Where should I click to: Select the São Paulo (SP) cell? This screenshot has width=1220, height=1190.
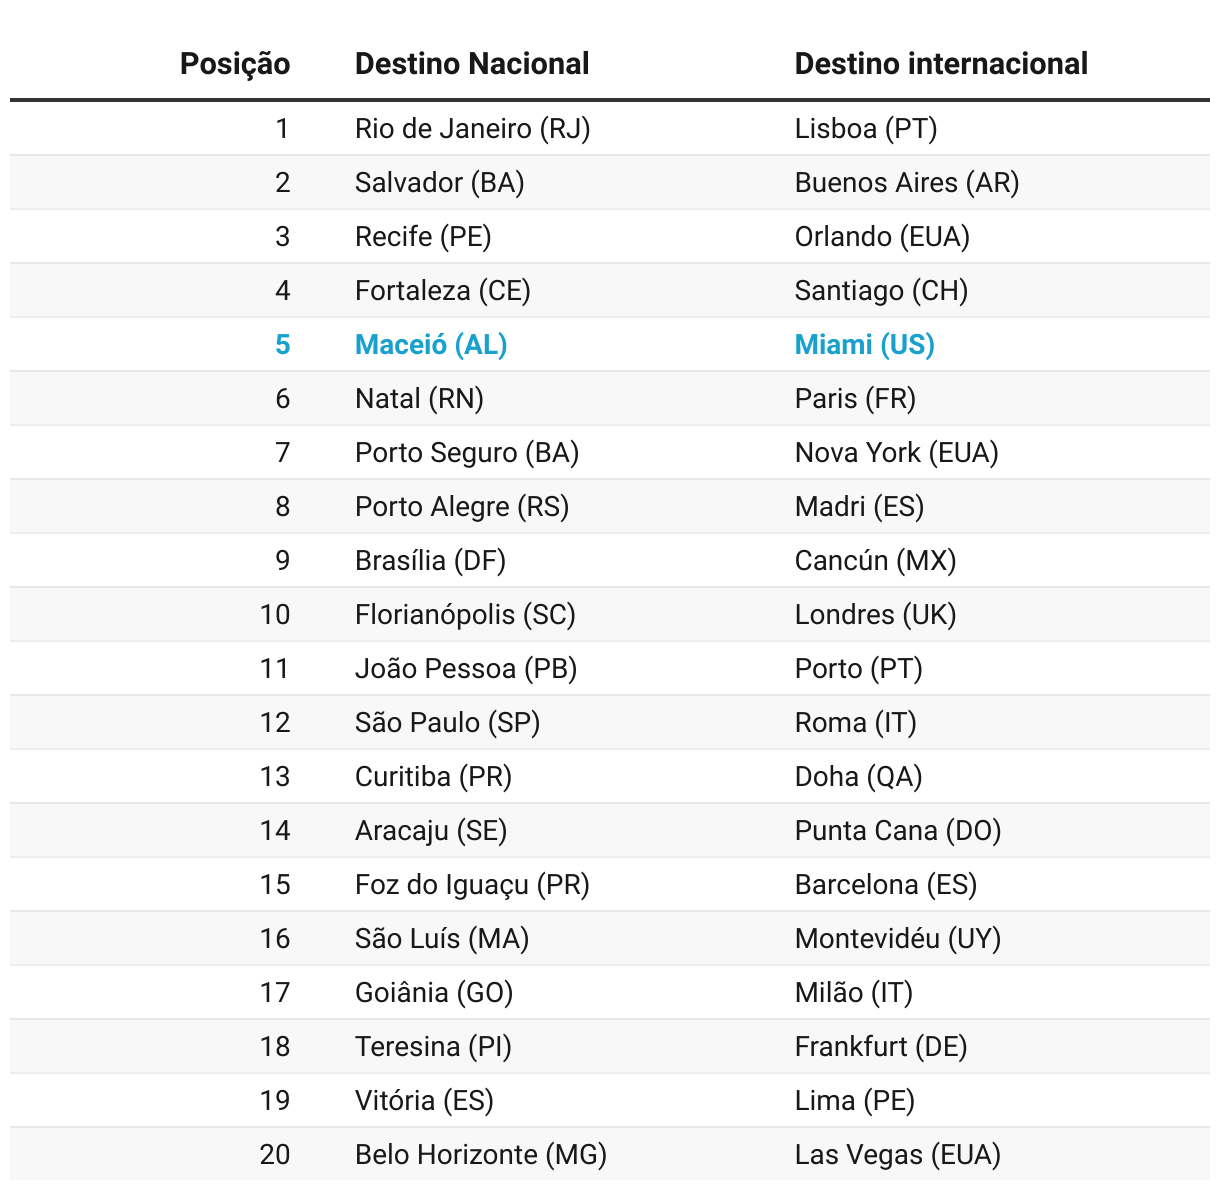(447, 723)
